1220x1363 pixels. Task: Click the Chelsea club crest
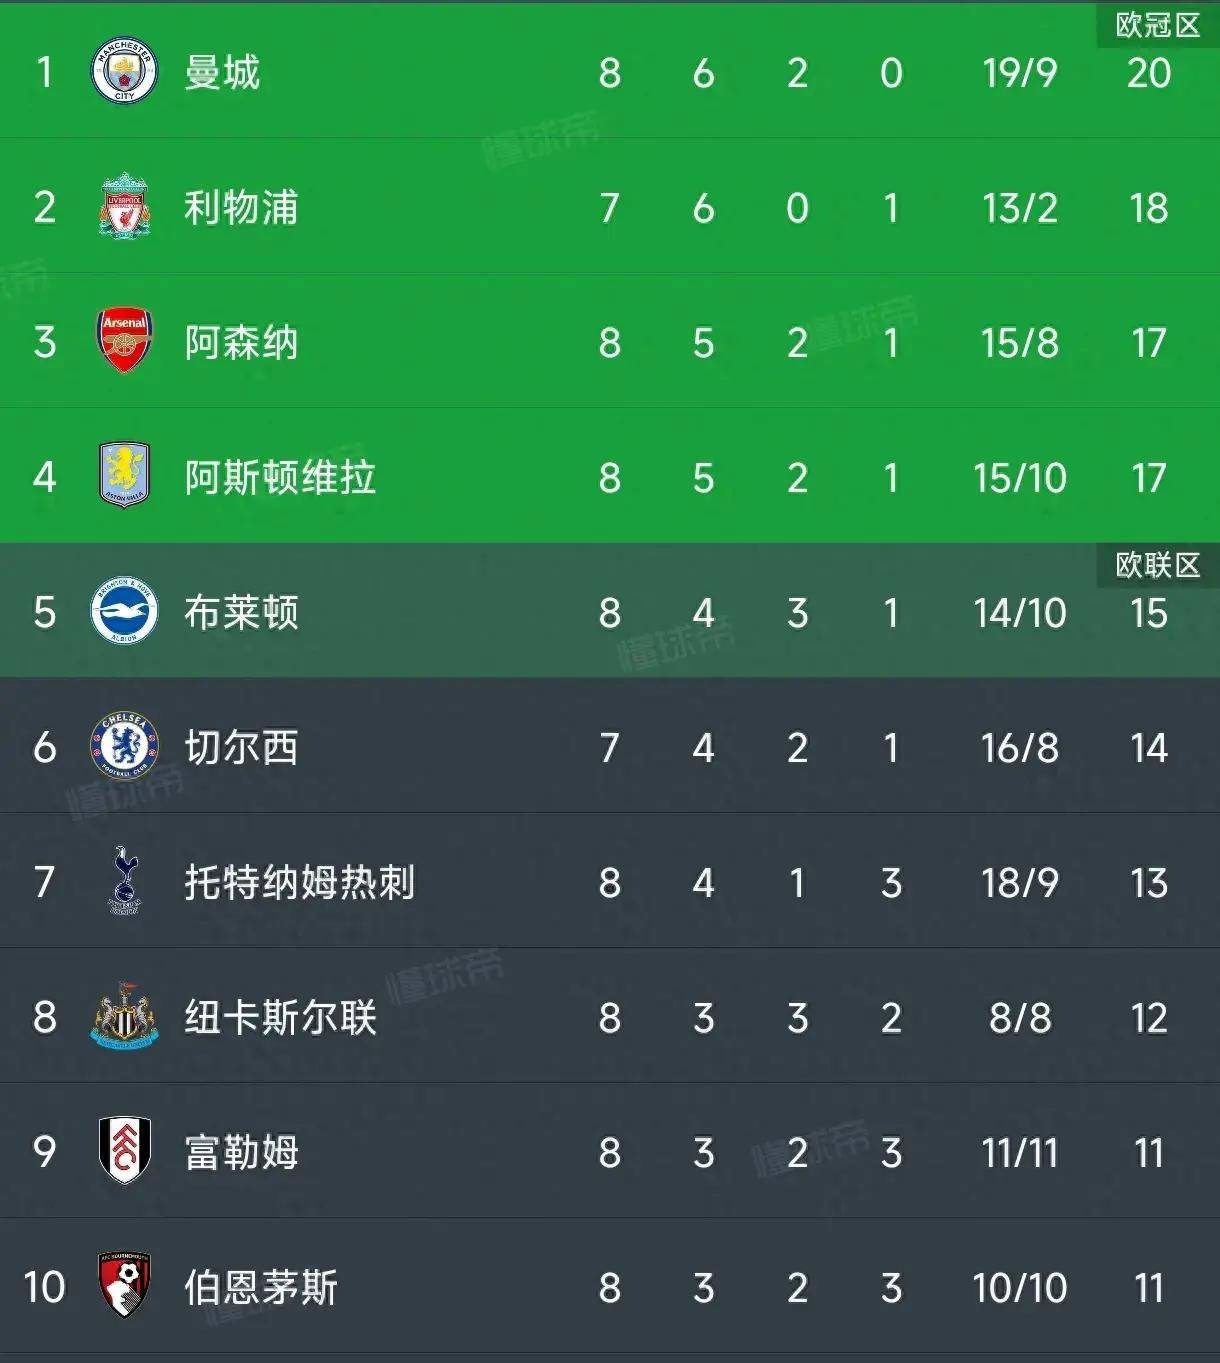coord(124,746)
